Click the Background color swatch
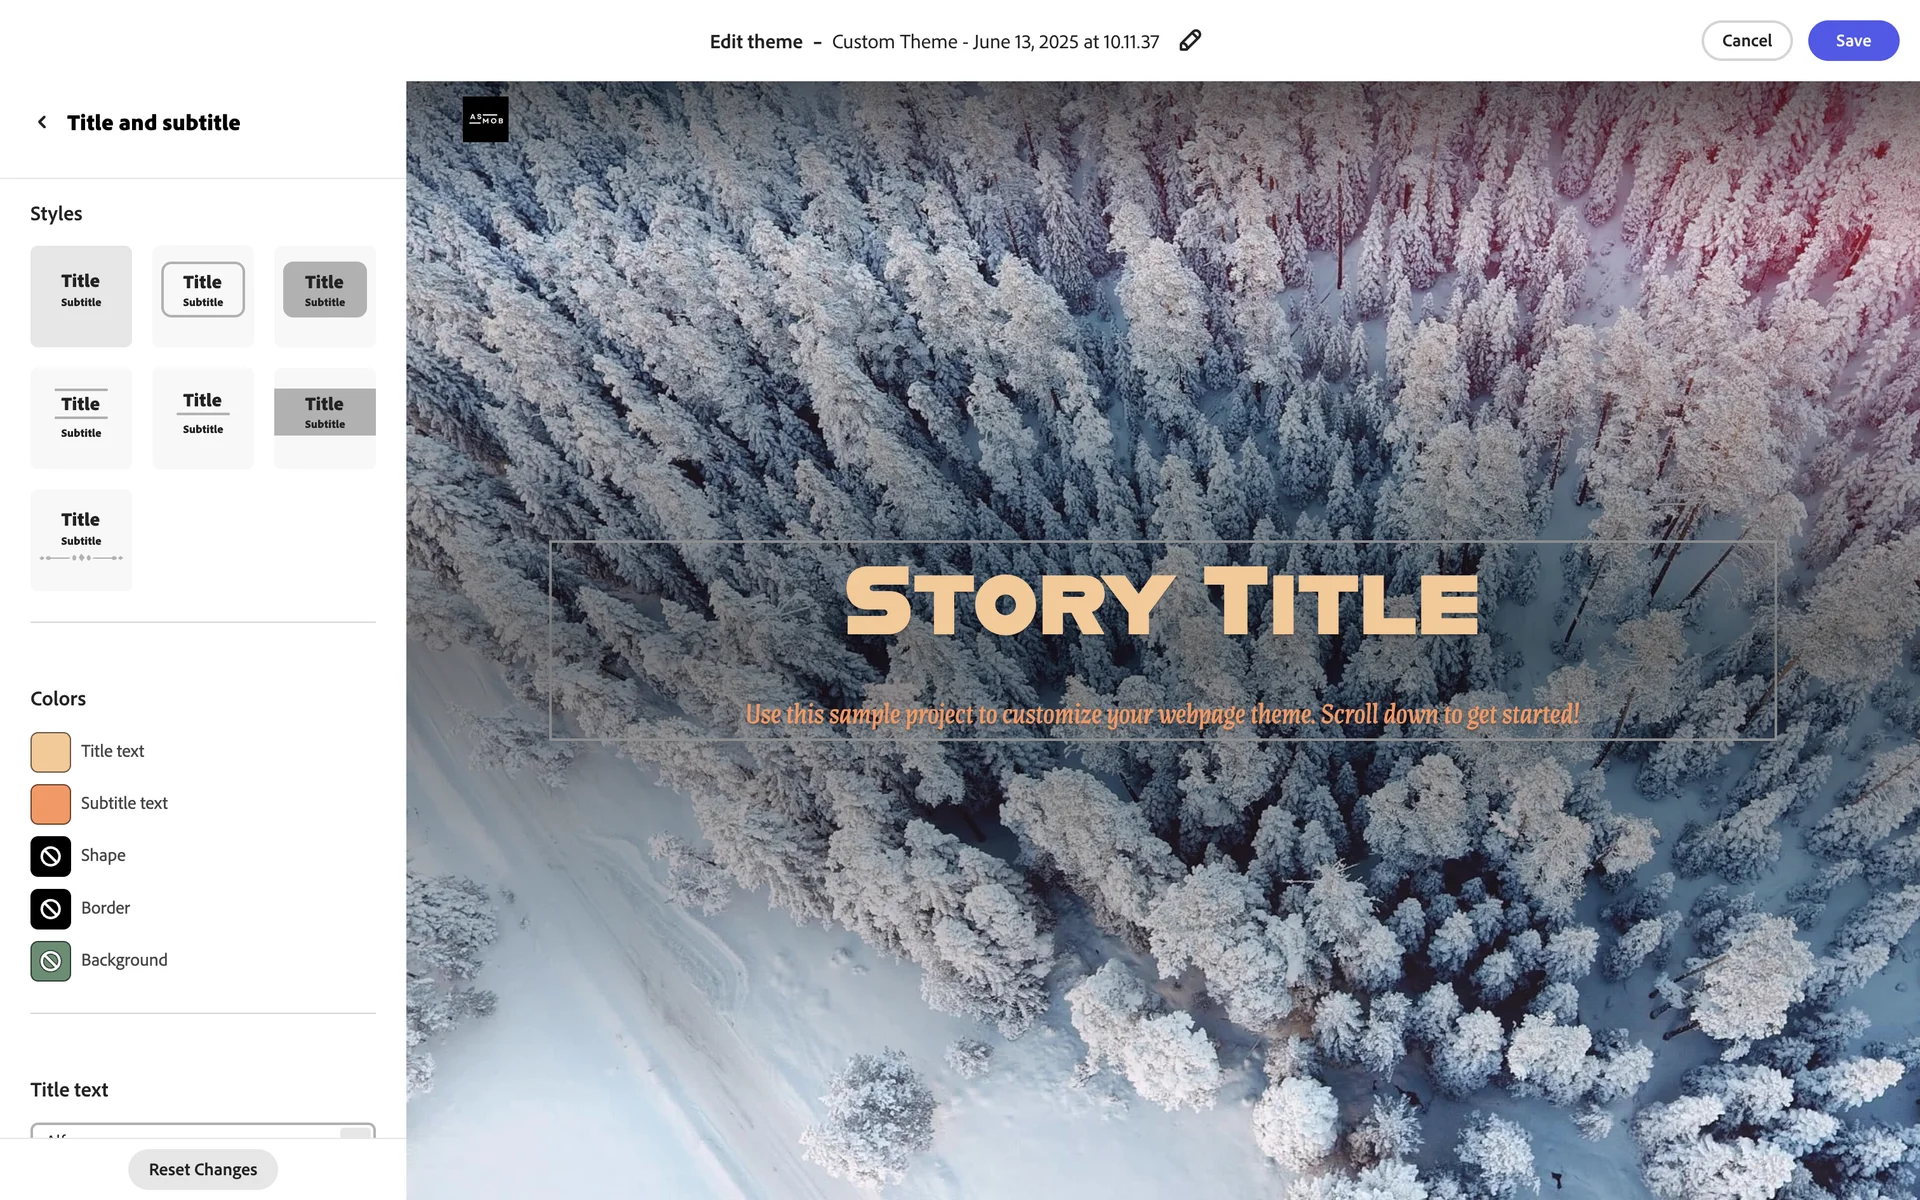Viewport: 1920px width, 1200px height. (51, 961)
